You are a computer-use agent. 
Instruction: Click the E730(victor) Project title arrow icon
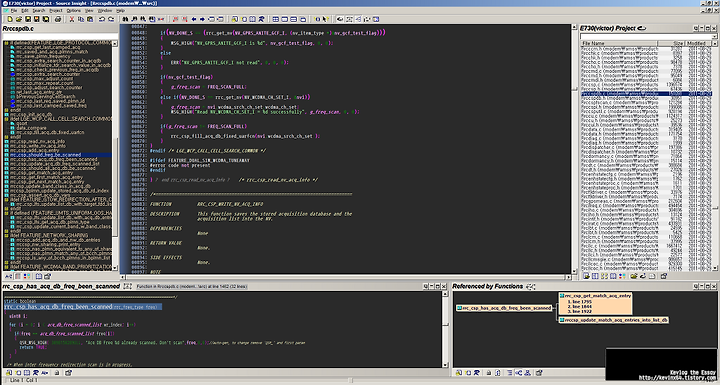click(641, 28)
